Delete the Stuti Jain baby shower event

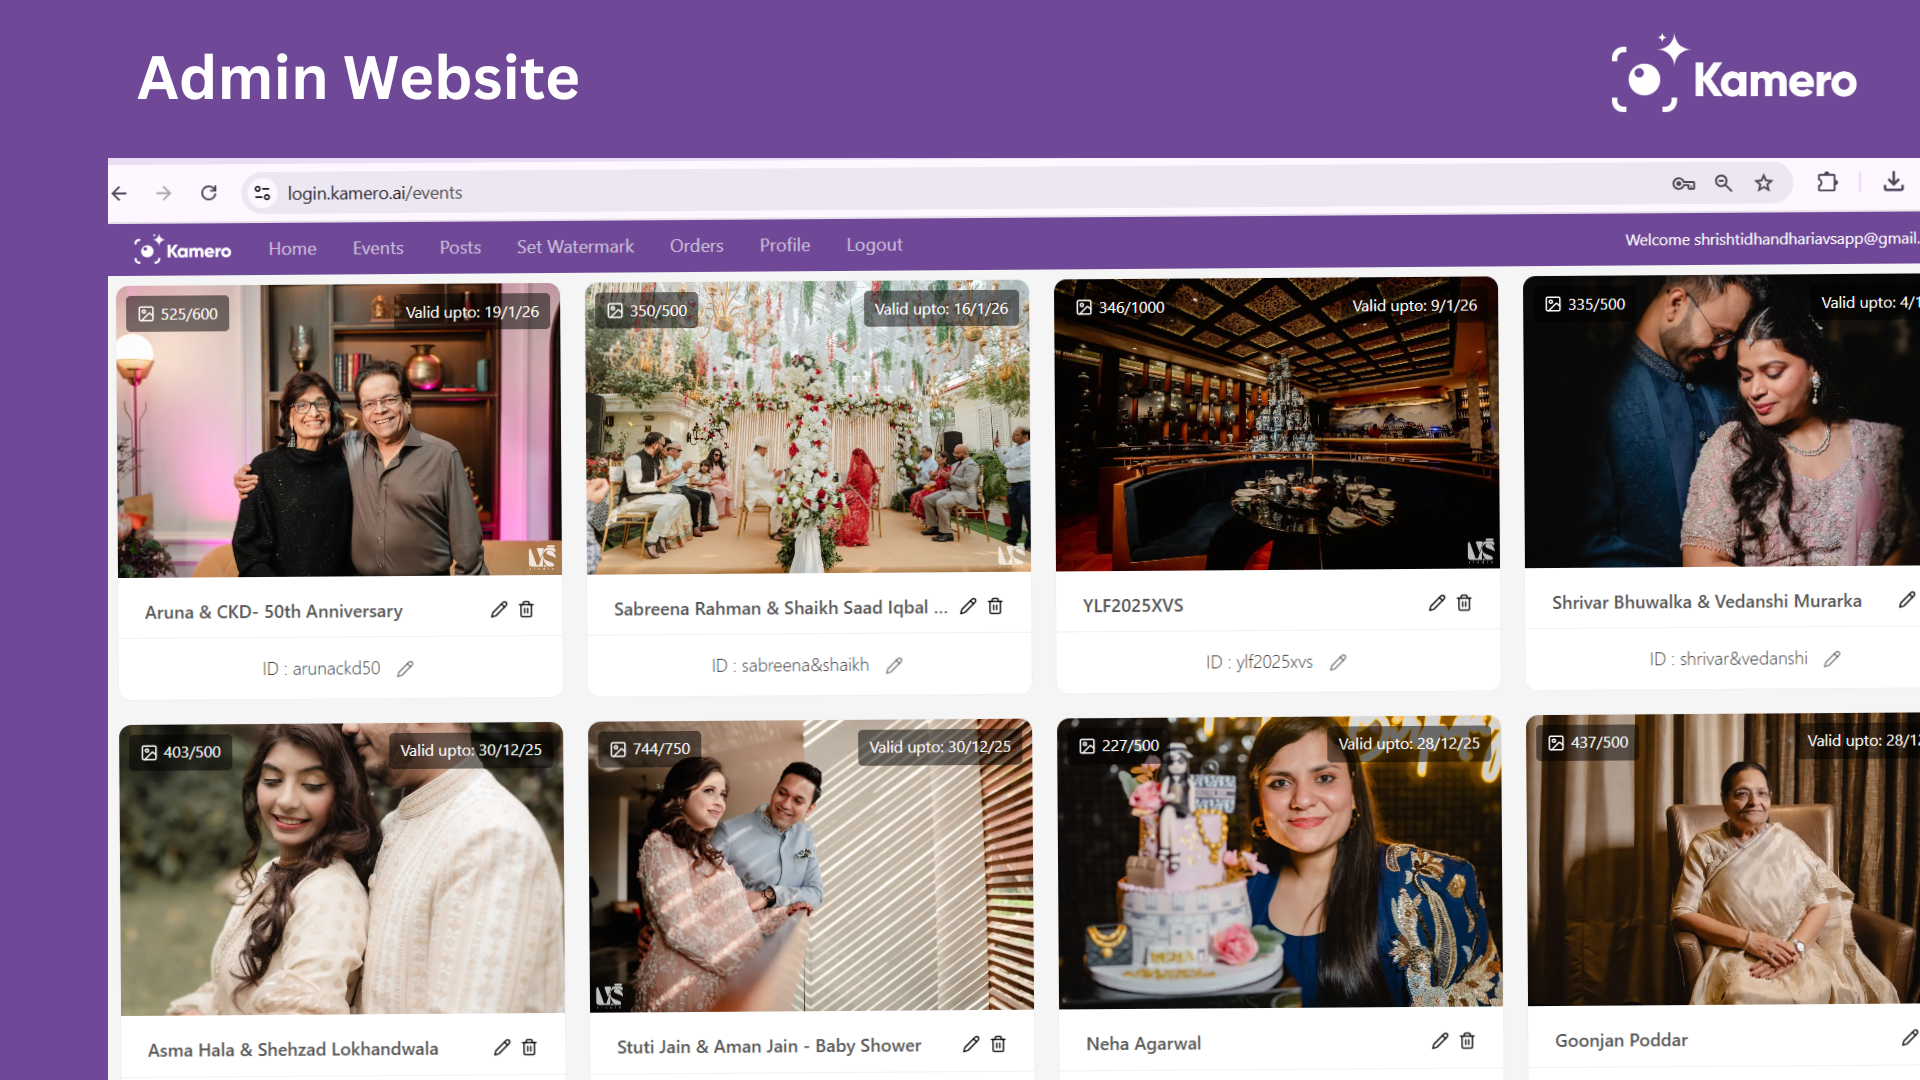[x=998, y=1044]
